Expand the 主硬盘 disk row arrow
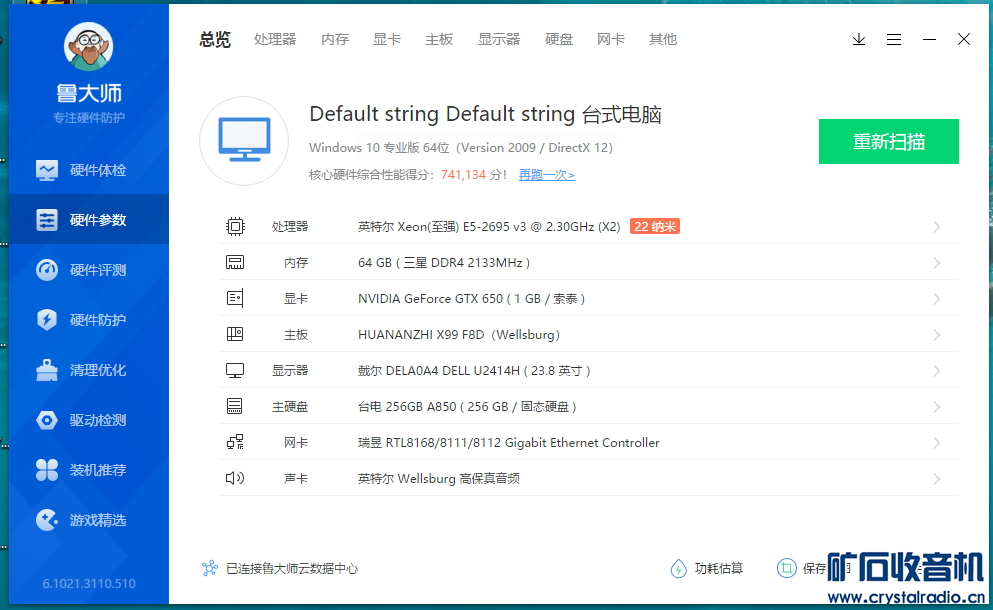The image size is (993, 610). click(937, 407)
